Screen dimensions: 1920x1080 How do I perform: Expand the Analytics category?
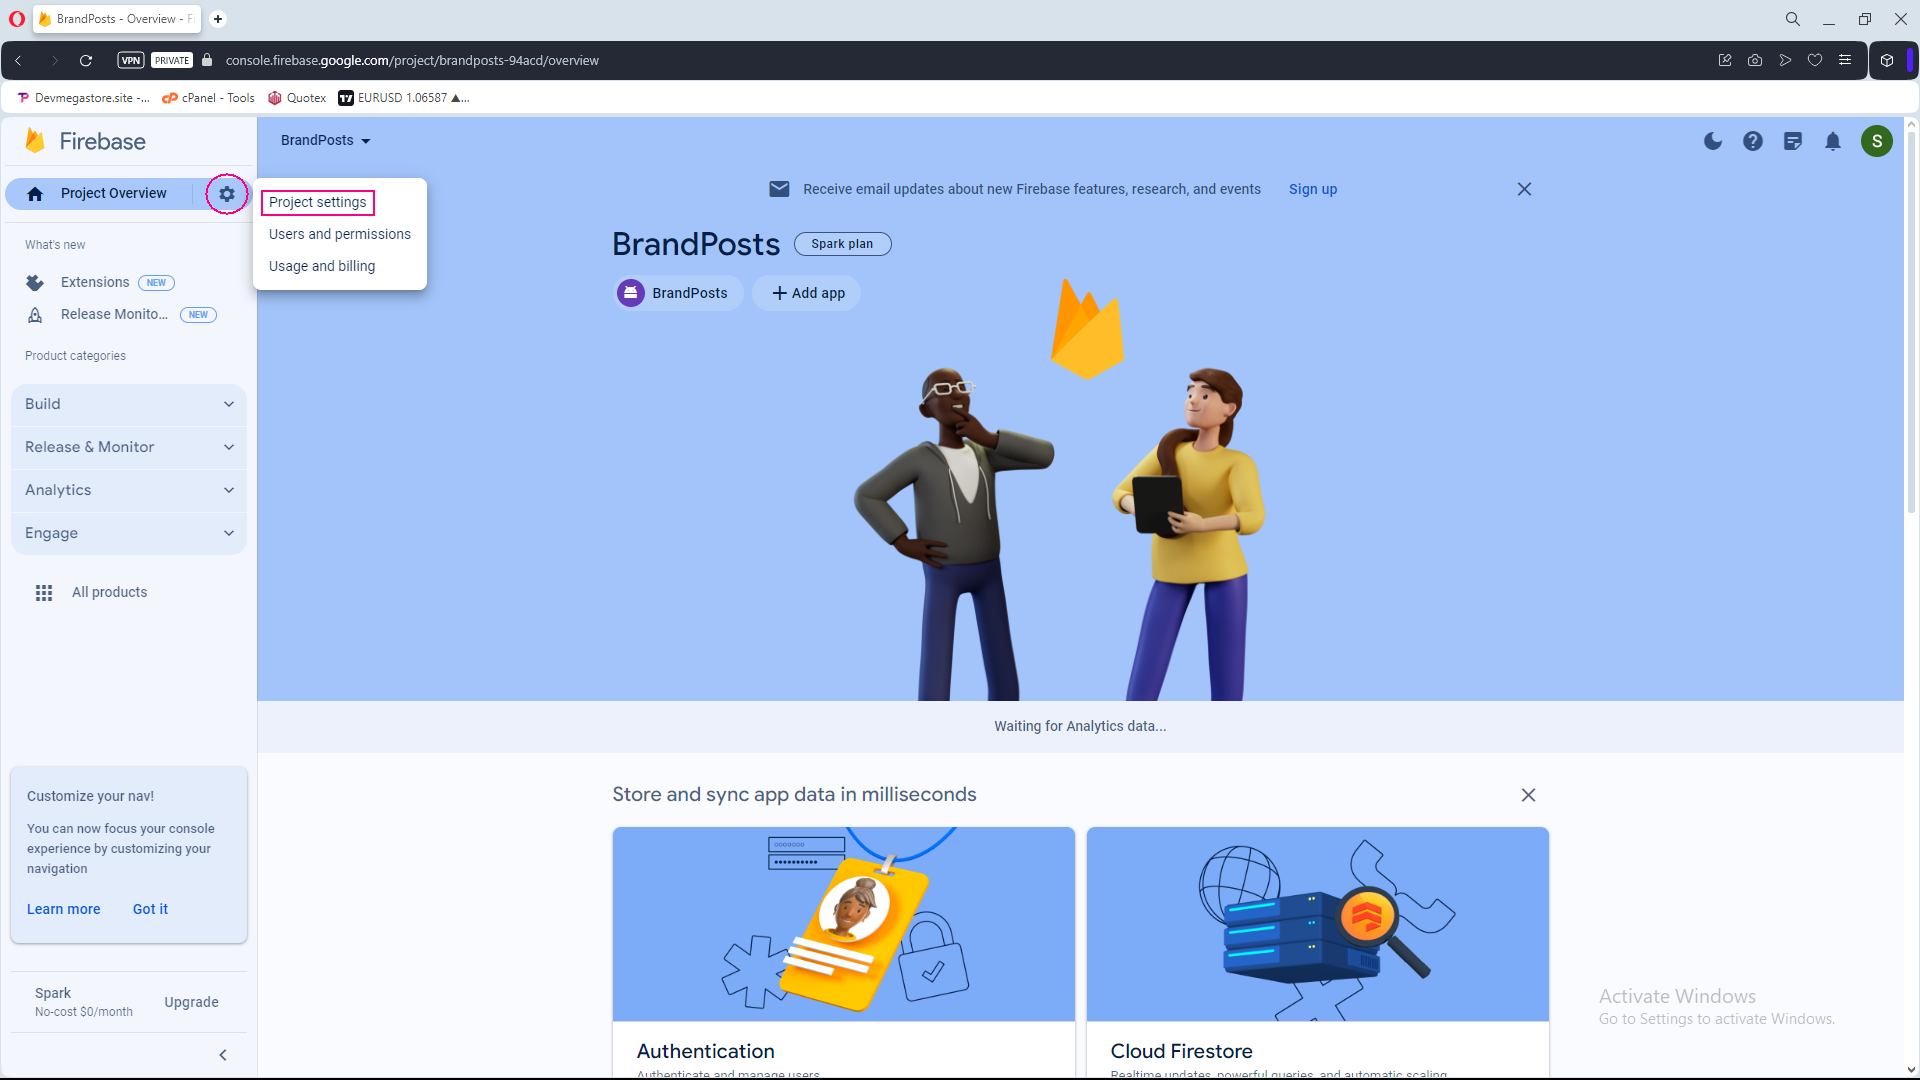pyautogui.click(x=129, y=490)
